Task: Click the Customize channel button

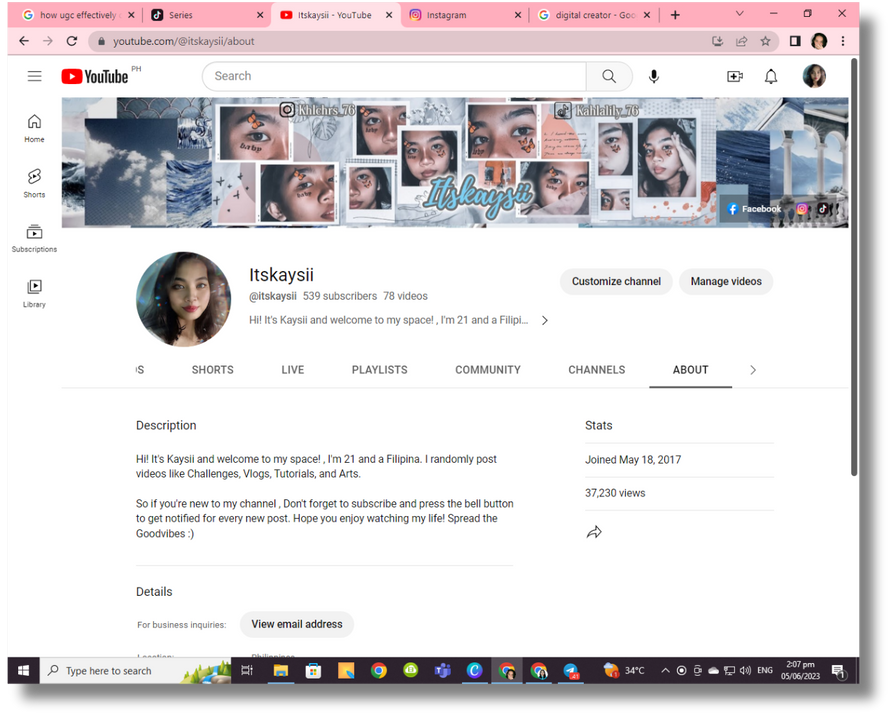Action: coord(616,282)
